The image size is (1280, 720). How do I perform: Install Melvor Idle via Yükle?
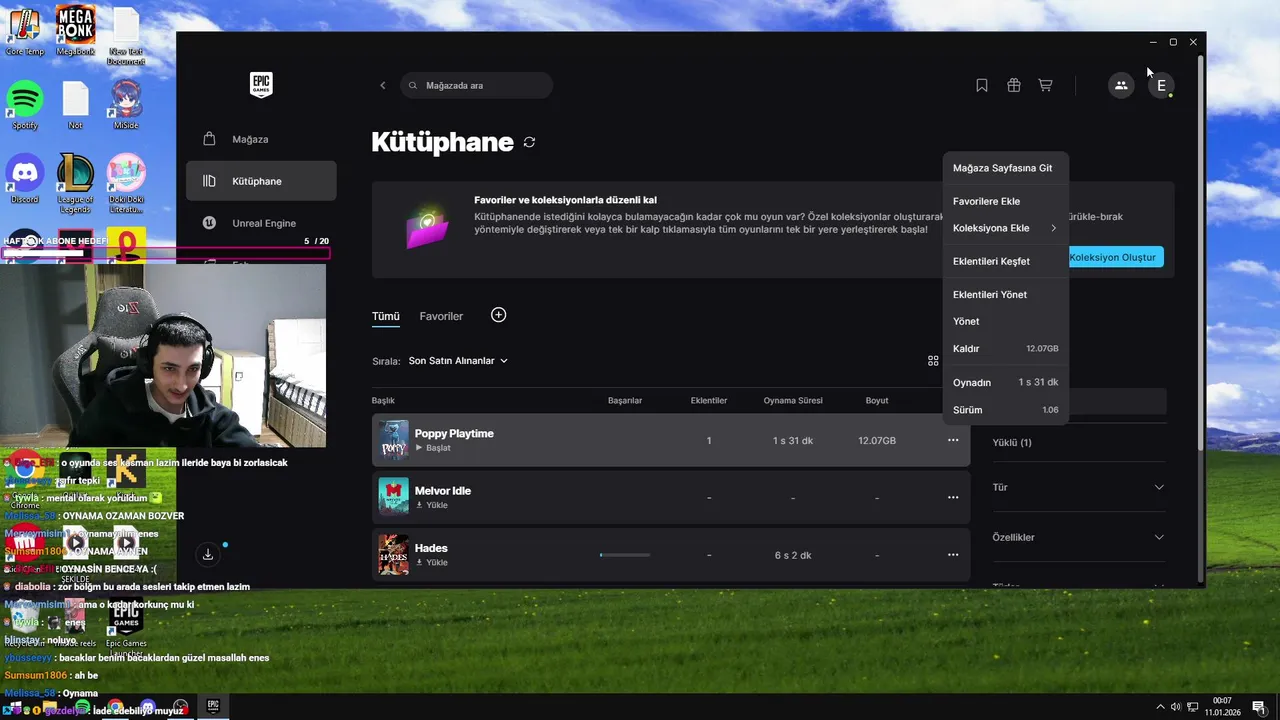(x=432, y=505)
